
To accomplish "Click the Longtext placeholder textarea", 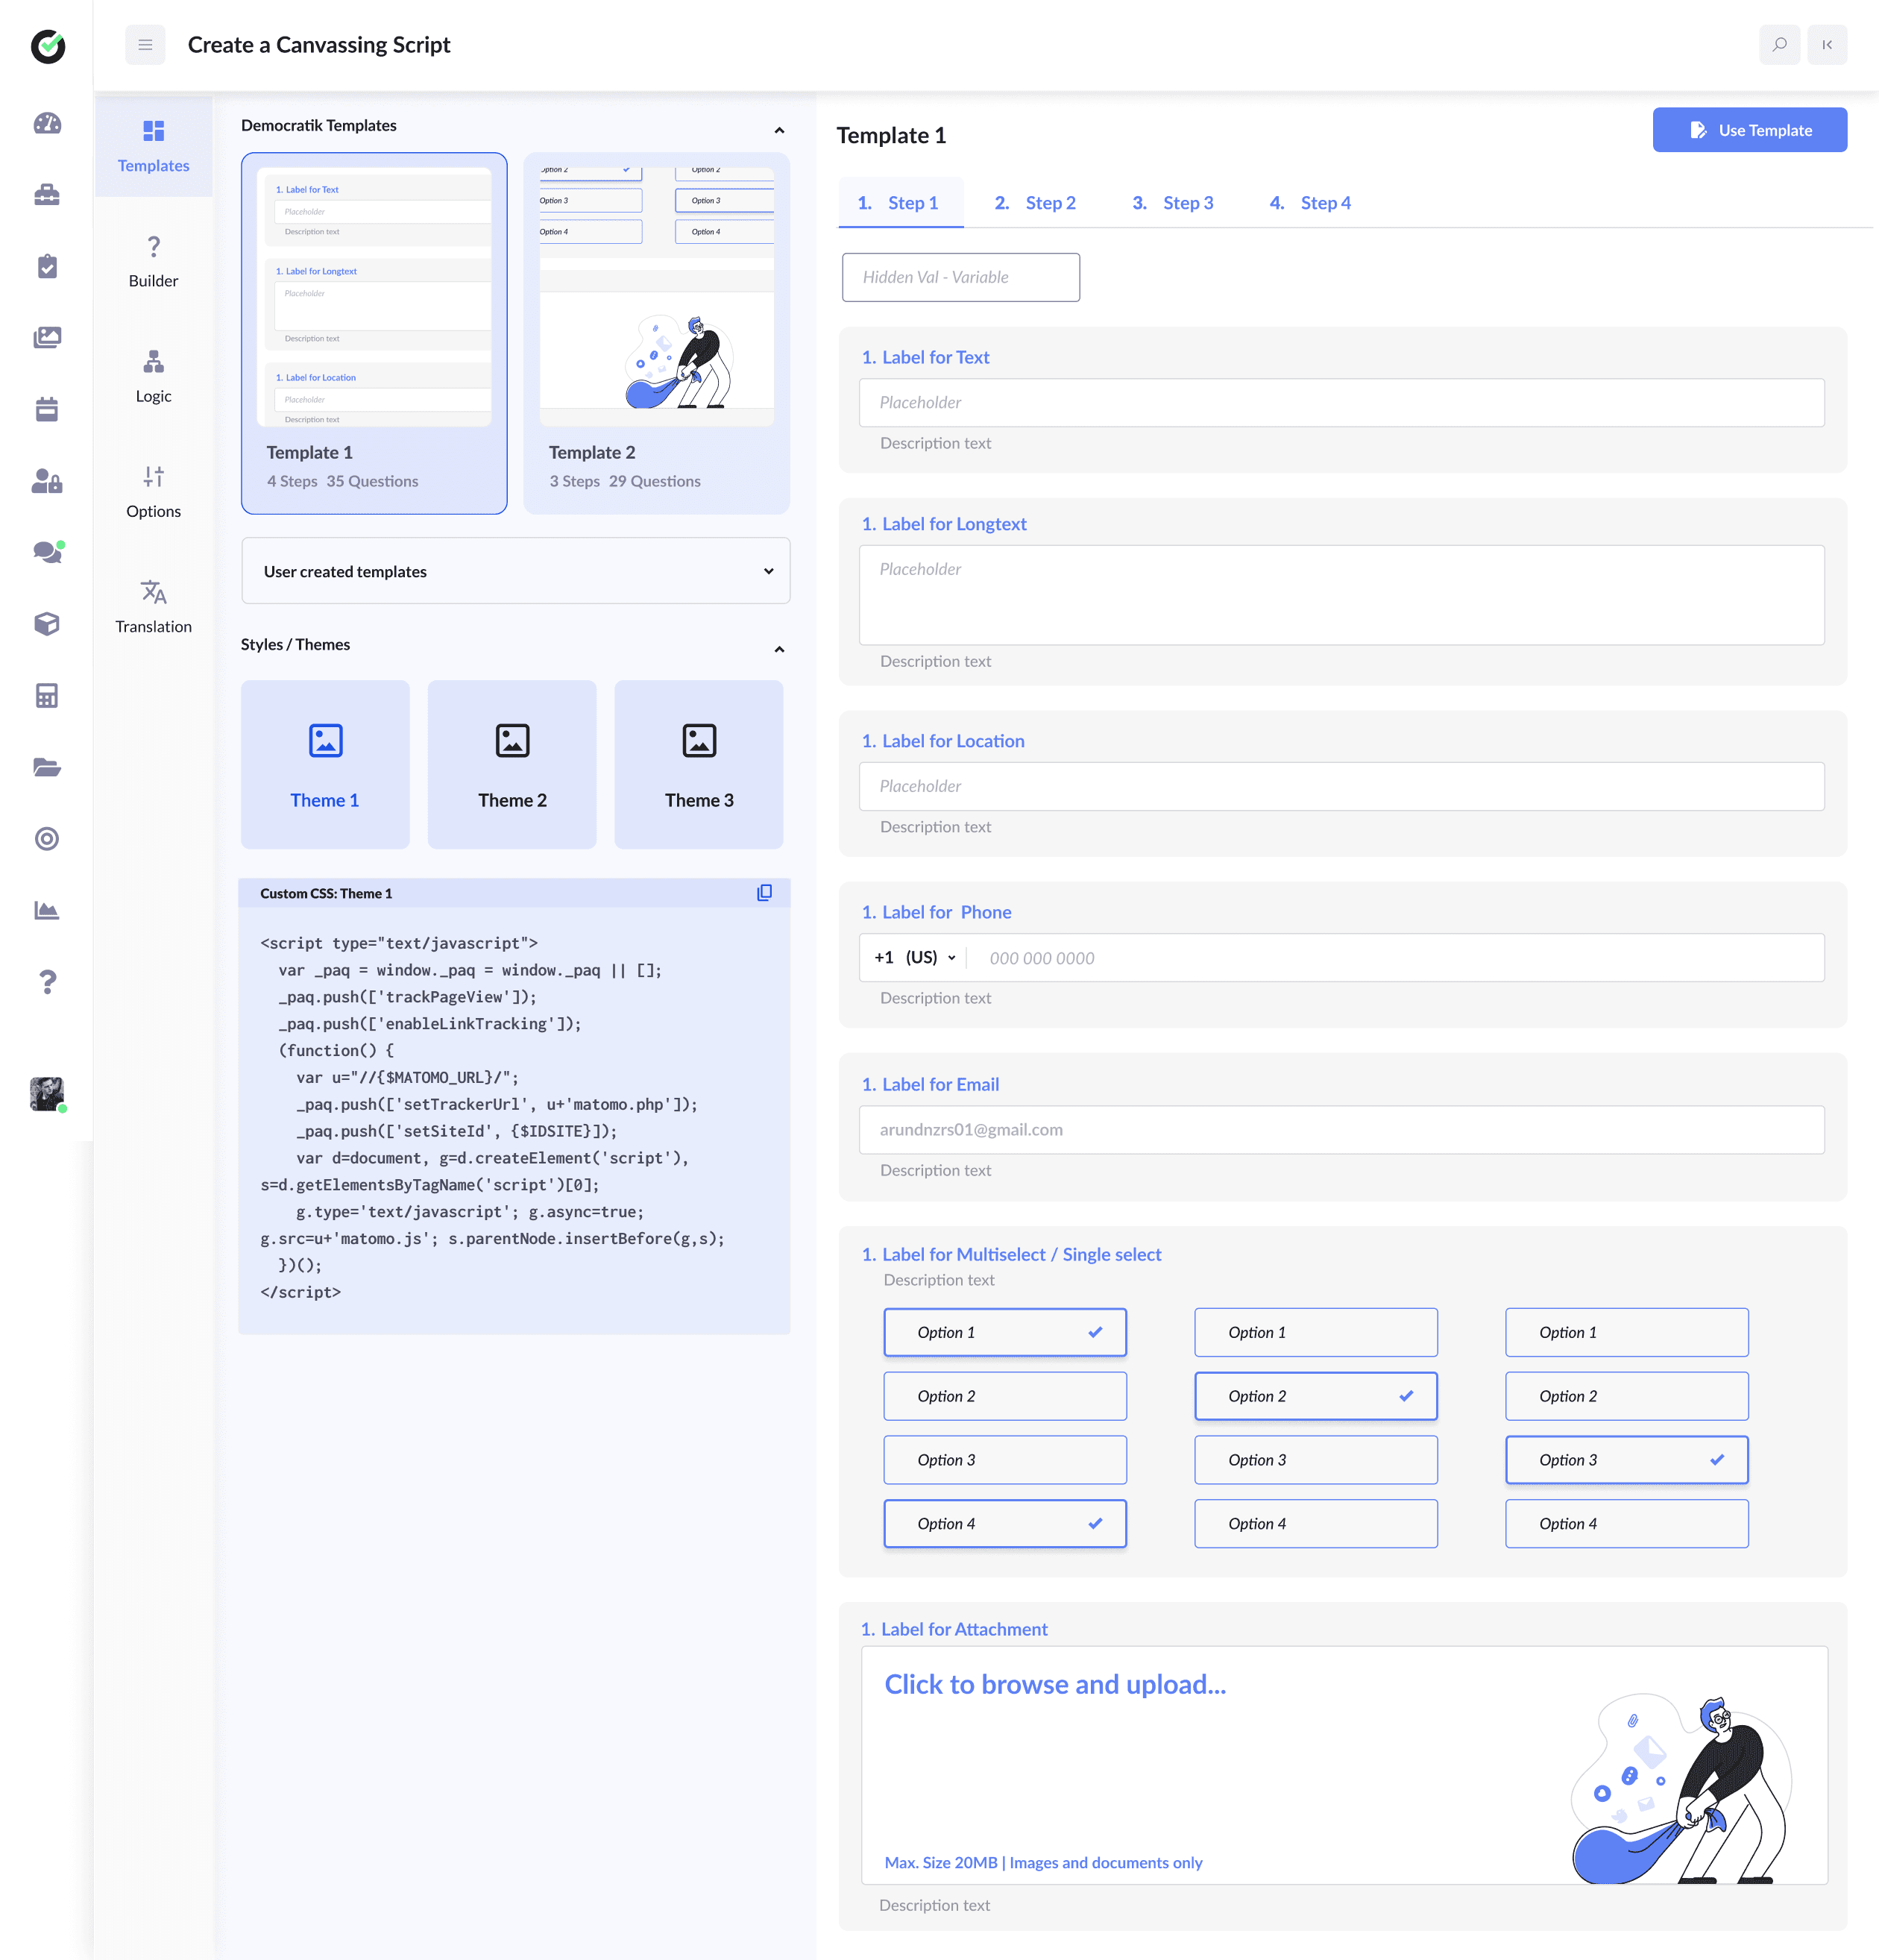I will point(1342,595).
